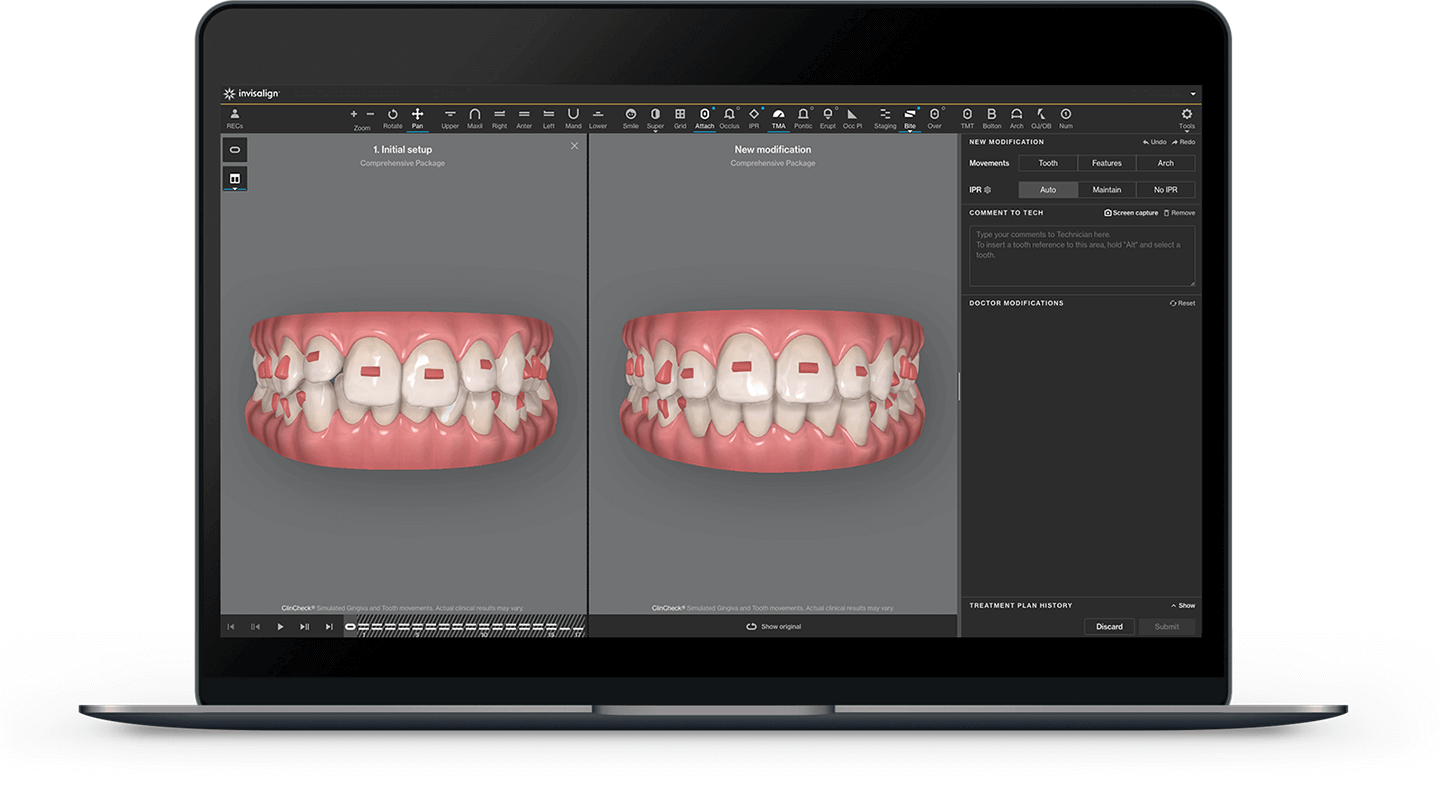Viewport: 1440px width, 788px height.
Task: Toggle Over overcorrection display
Action: tap(934, 118)
